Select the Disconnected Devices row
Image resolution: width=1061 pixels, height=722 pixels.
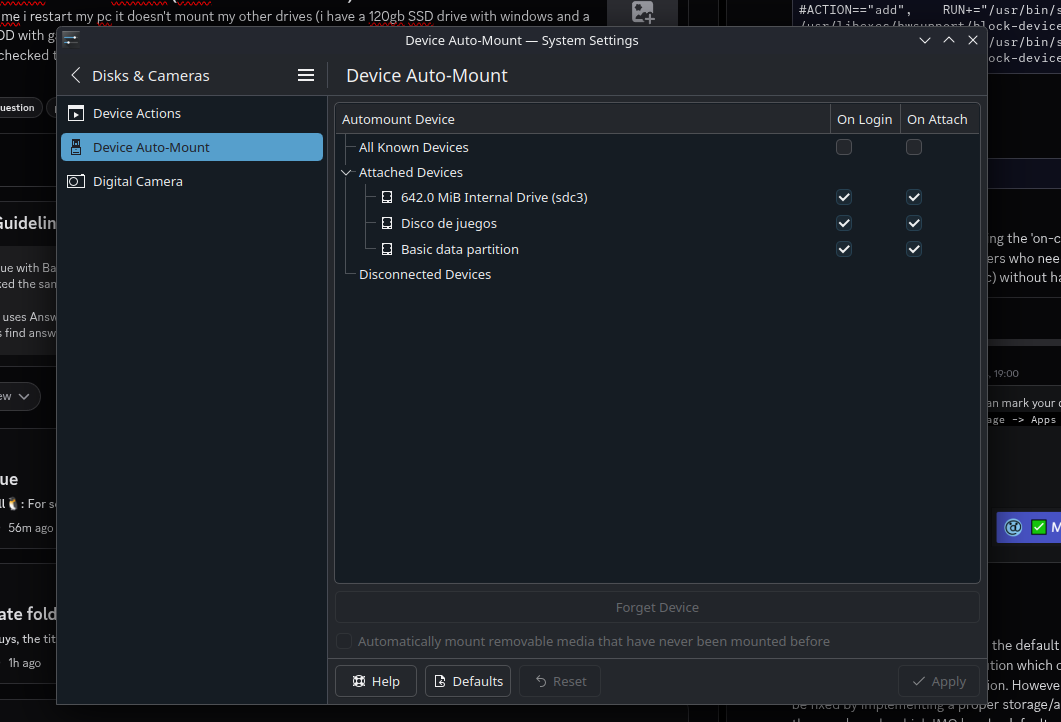[657, 274]
